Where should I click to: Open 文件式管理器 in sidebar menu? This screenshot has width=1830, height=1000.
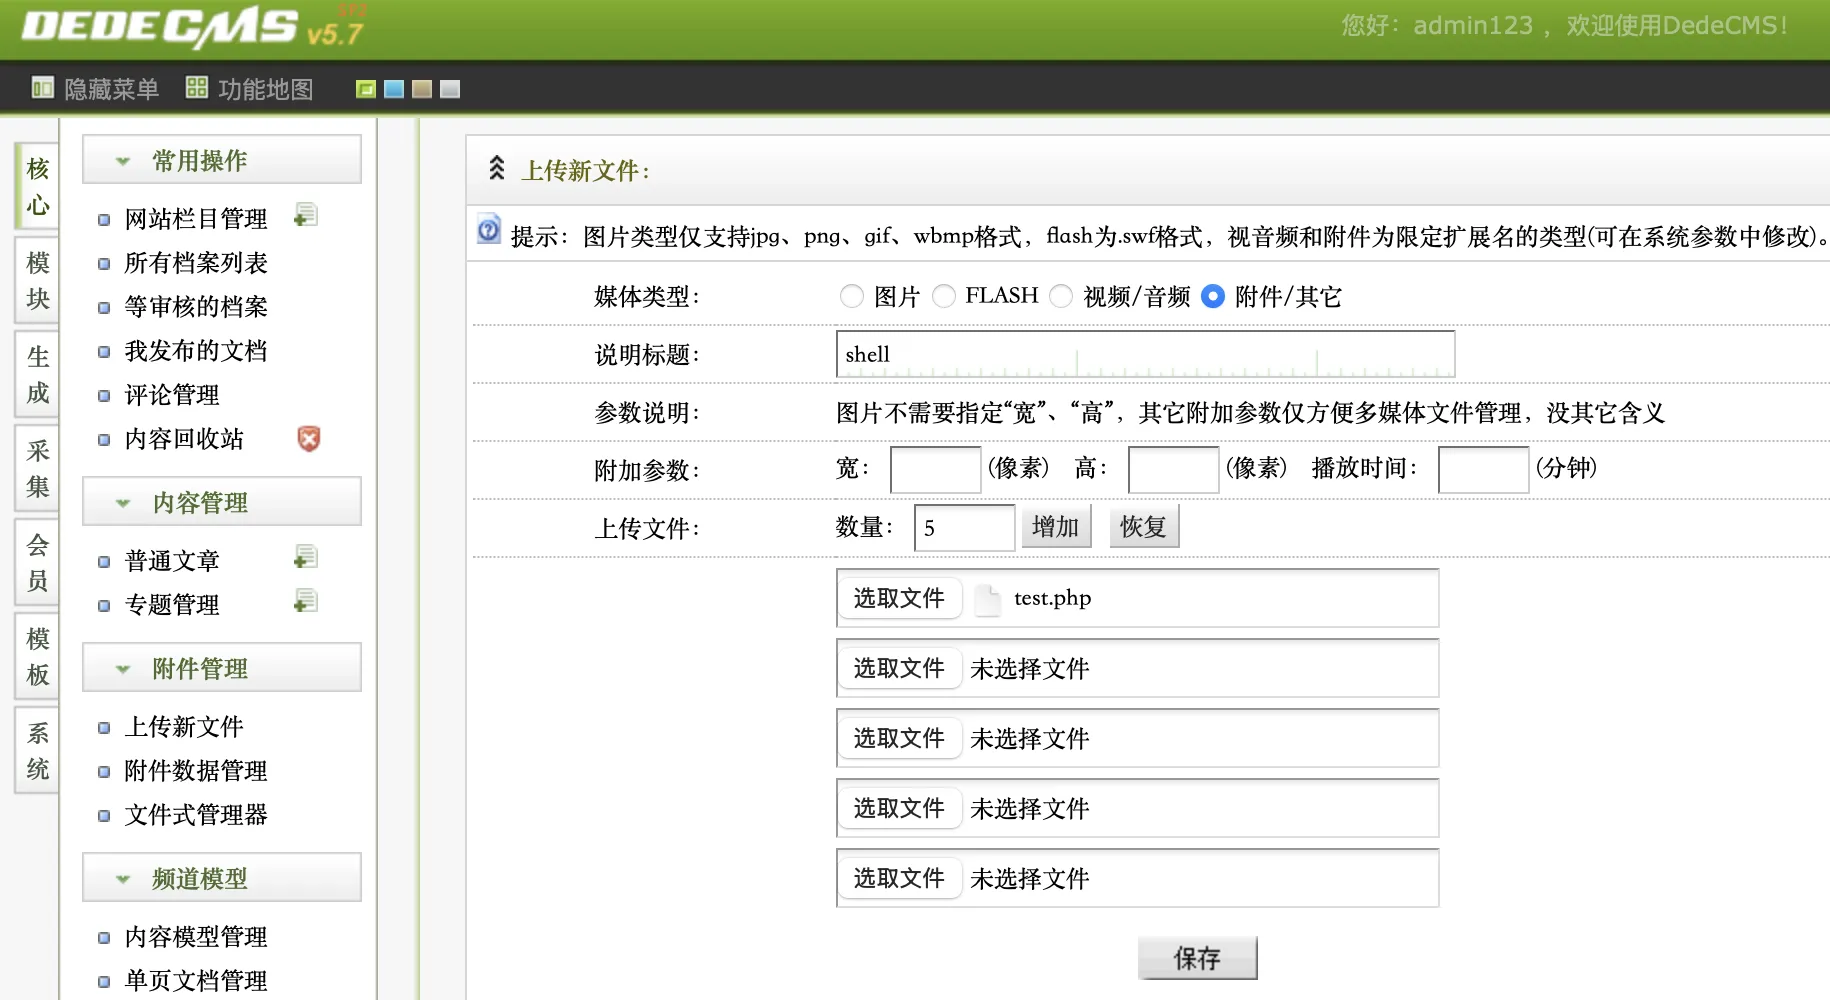[196, 815]
